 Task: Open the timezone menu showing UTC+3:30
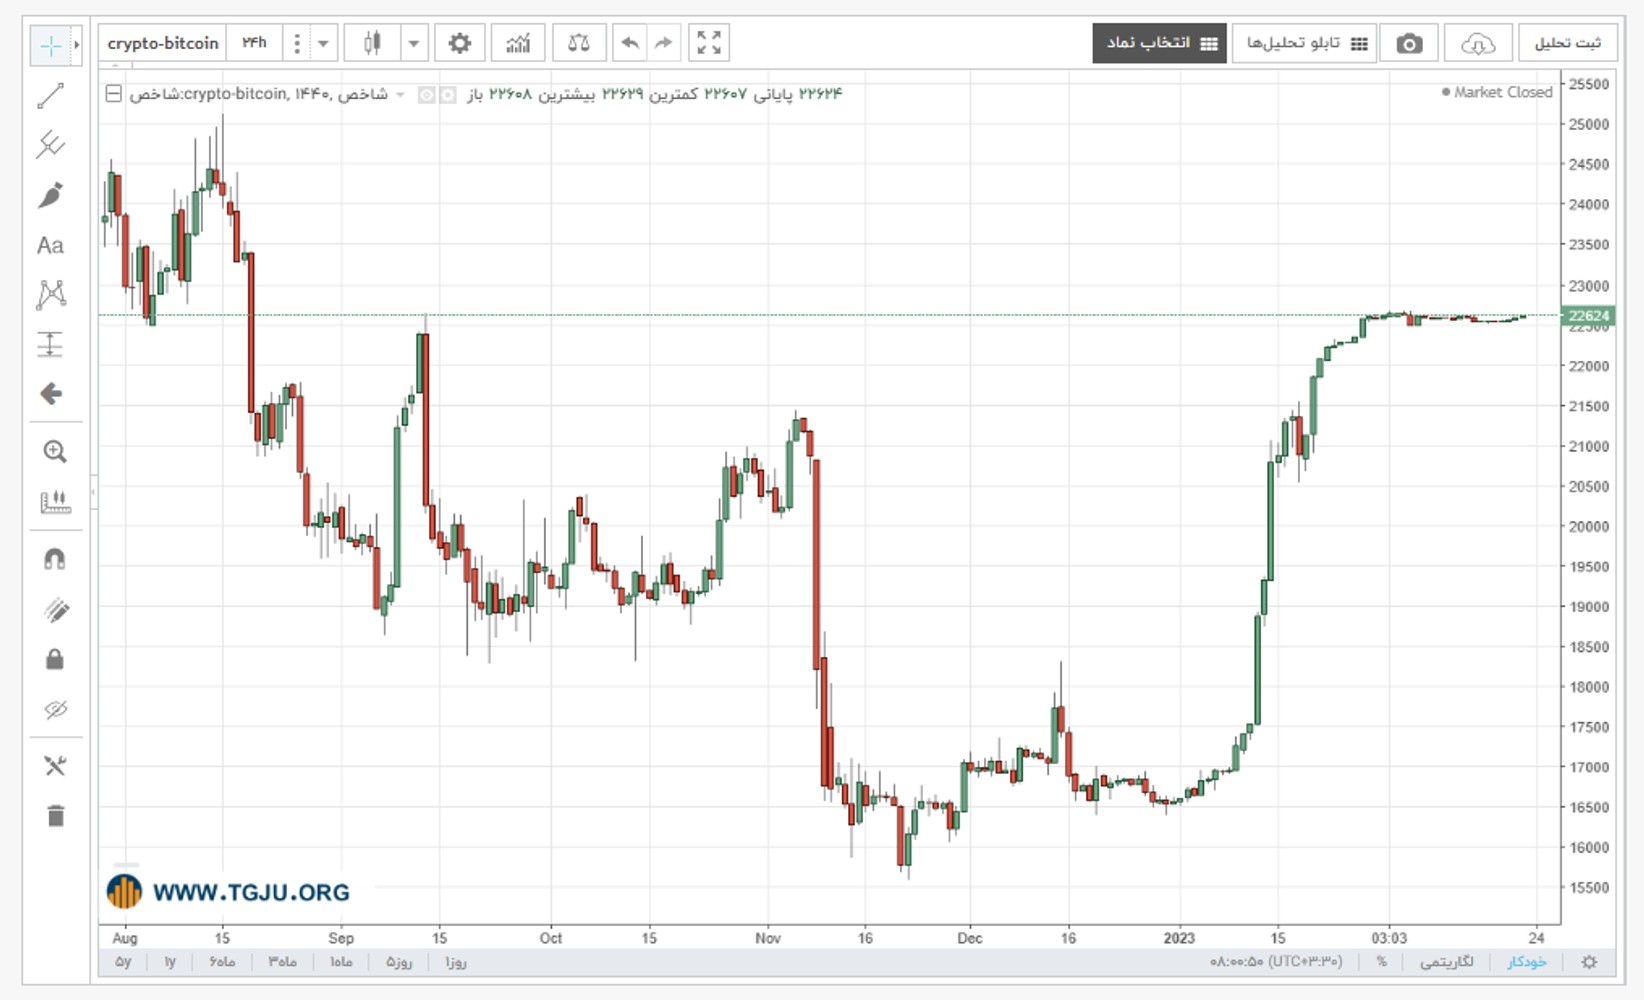pyautogui.click(x=1276, y=962)
